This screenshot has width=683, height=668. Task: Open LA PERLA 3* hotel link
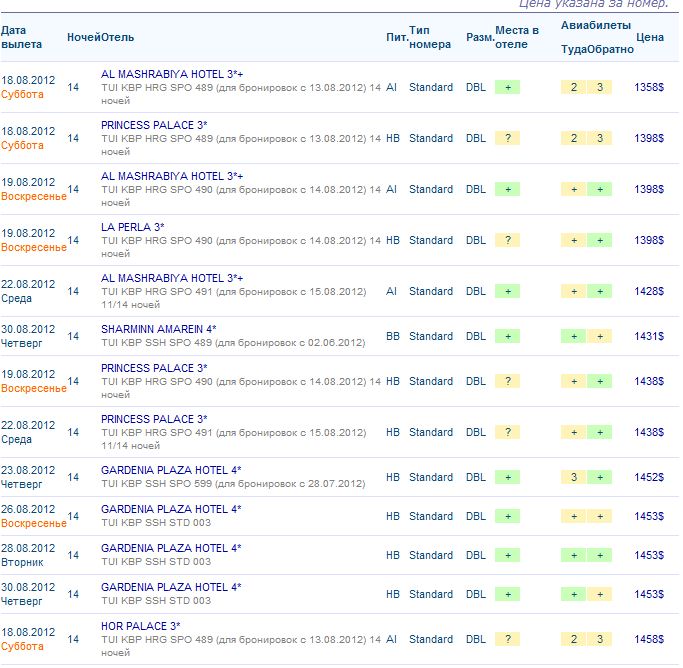click(x=132, y=227)
